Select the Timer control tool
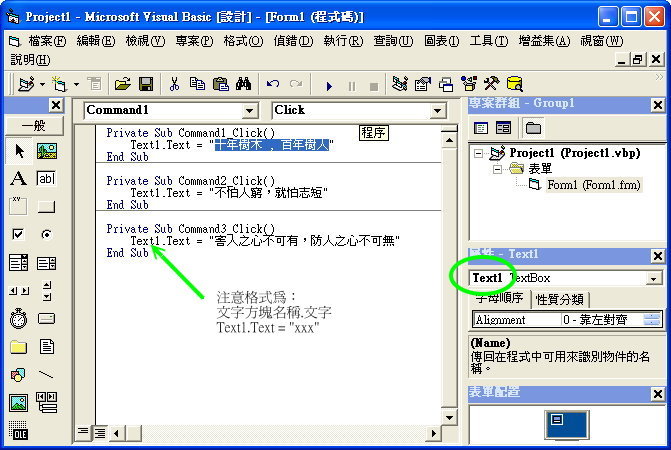The height and width of the screenshot is (450, 671). pyautogui.click(x=18, y=319)
